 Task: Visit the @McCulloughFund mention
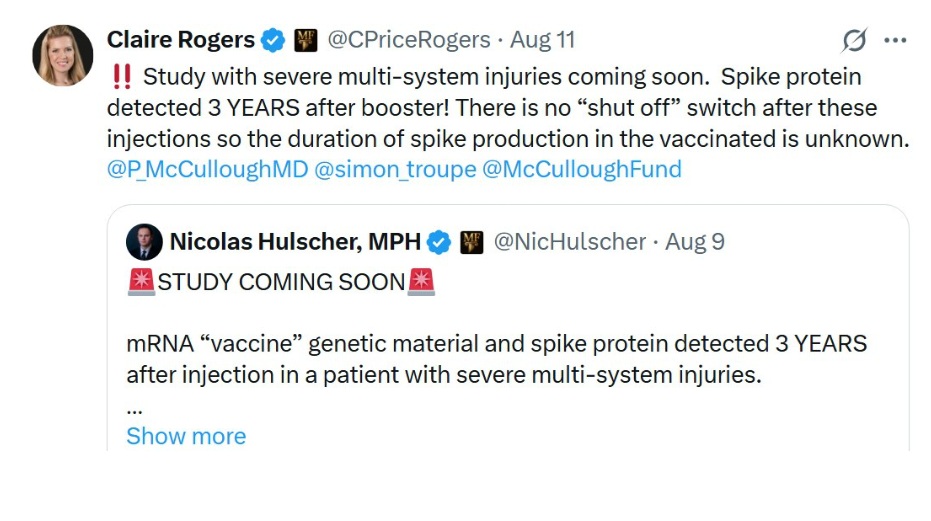tap(581, 169)
